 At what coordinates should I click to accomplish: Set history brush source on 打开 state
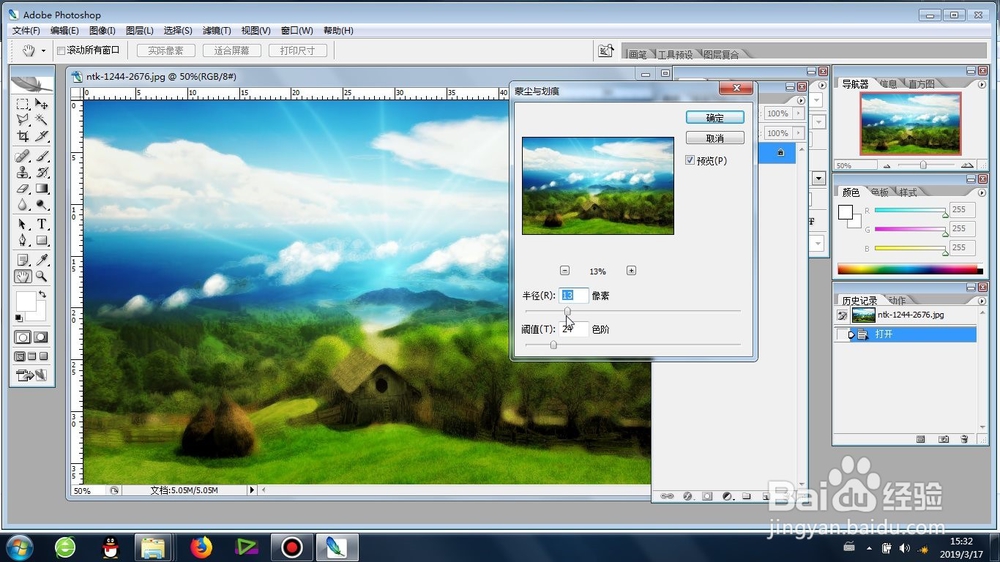842,334
